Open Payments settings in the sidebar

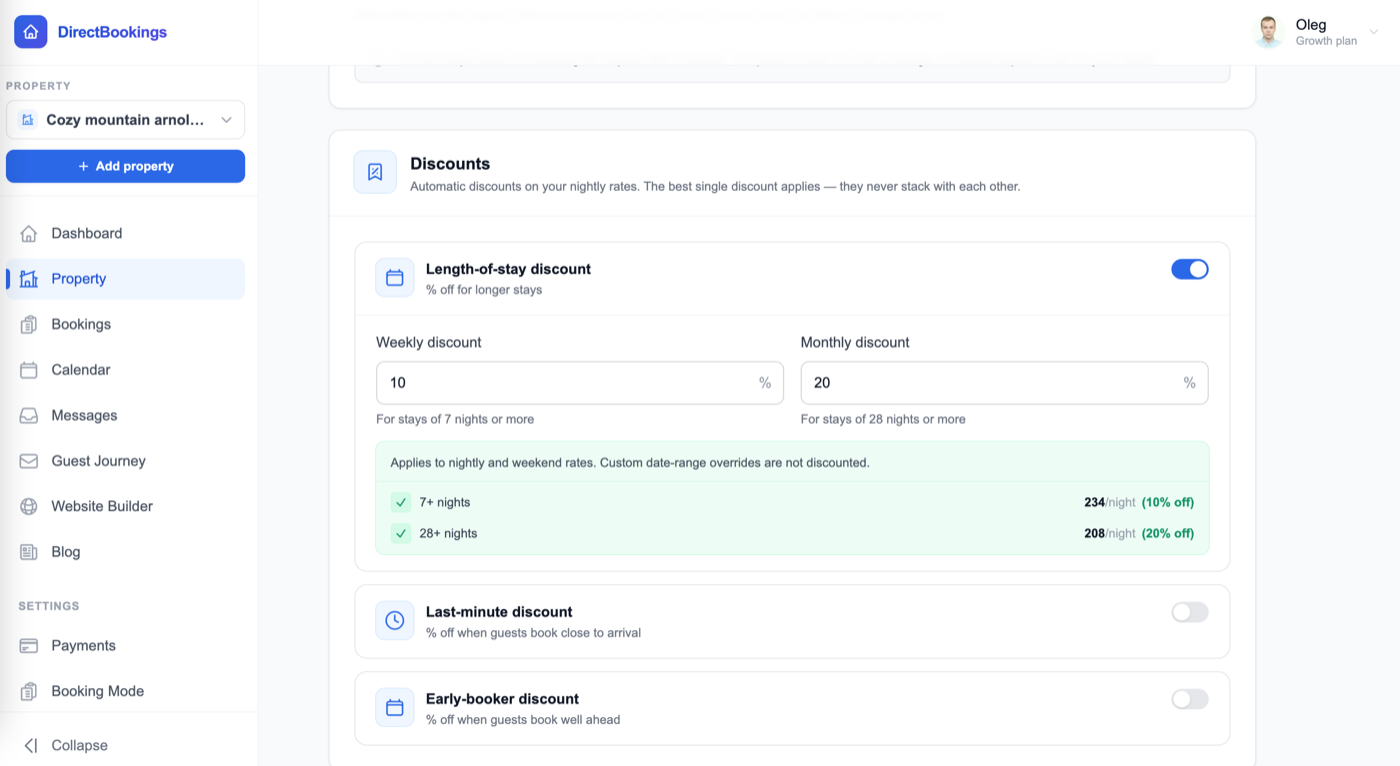[x=125, y=646]
